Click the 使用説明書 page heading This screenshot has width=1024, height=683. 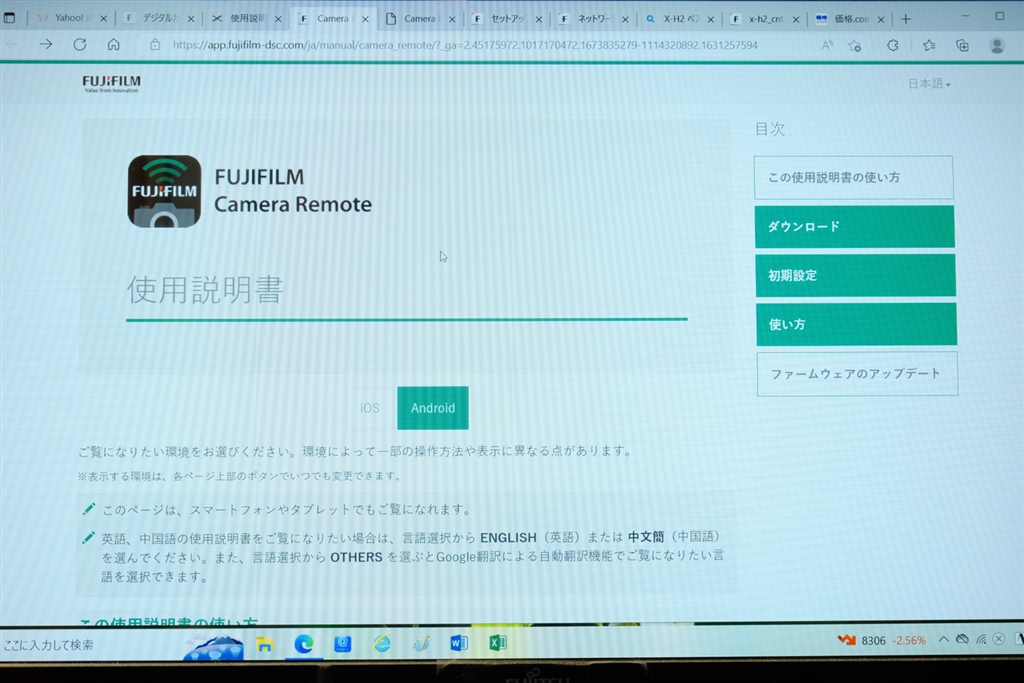(x=204, y=289)
